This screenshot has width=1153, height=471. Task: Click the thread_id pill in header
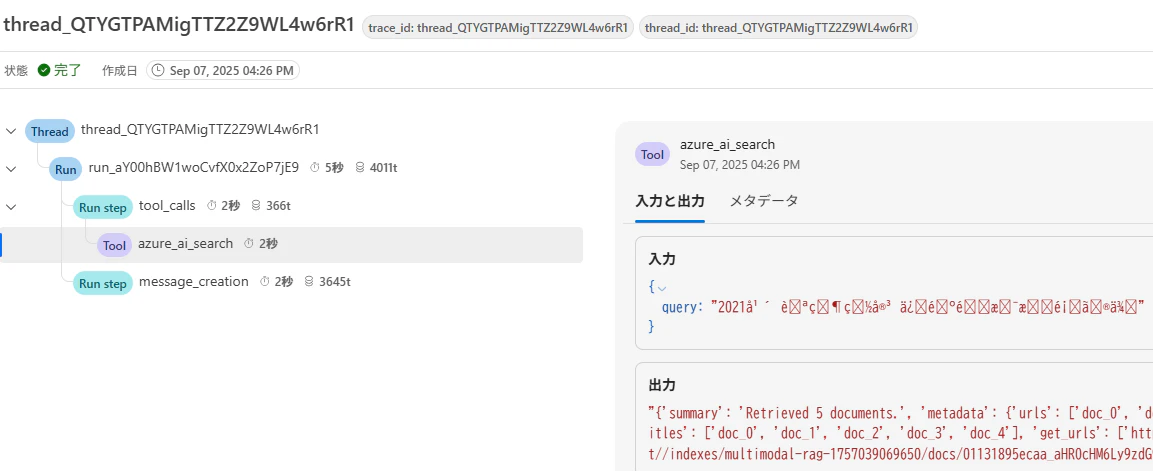pyautogui.click(x=778, y=27)
